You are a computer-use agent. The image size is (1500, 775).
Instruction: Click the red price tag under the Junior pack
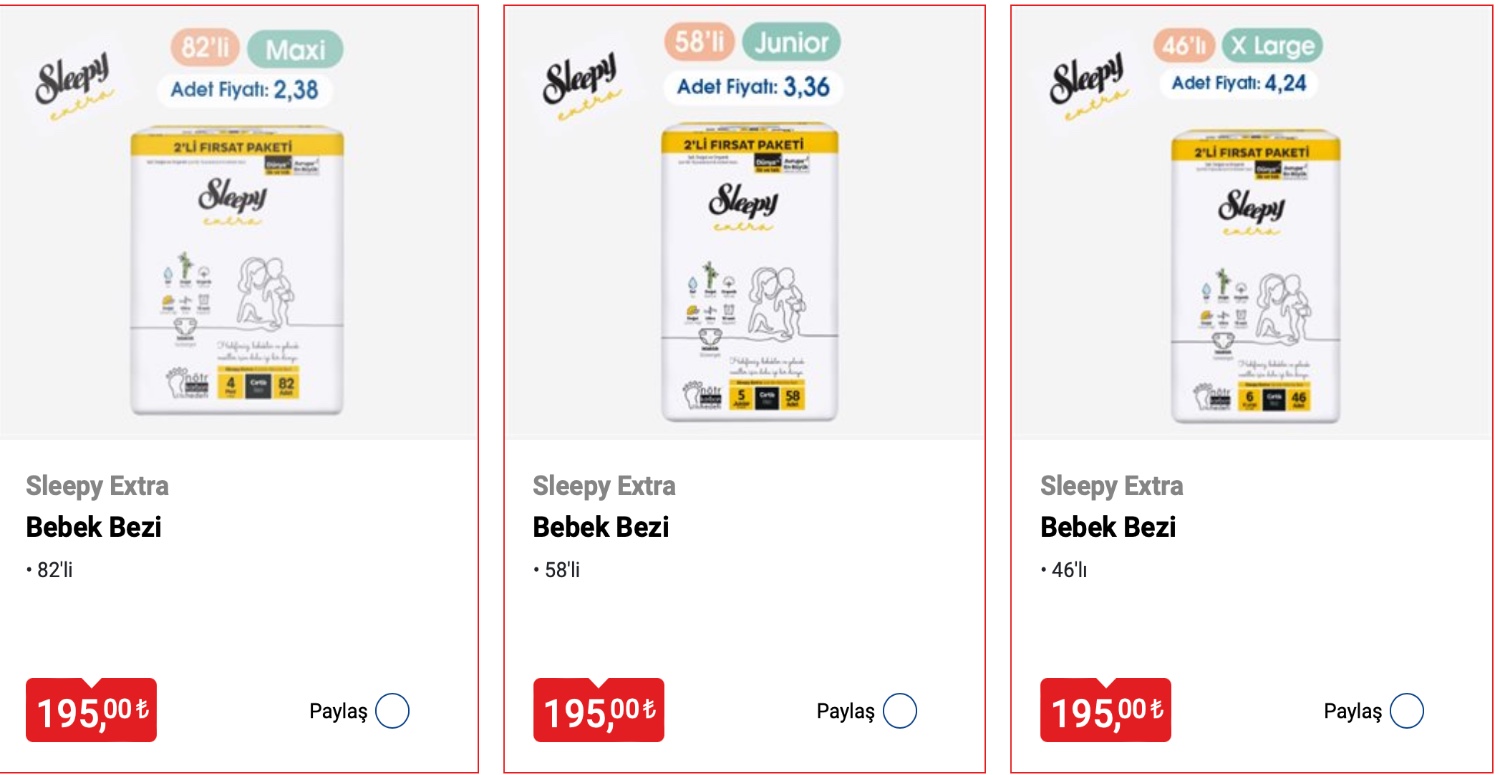click(x=598, y=711)
